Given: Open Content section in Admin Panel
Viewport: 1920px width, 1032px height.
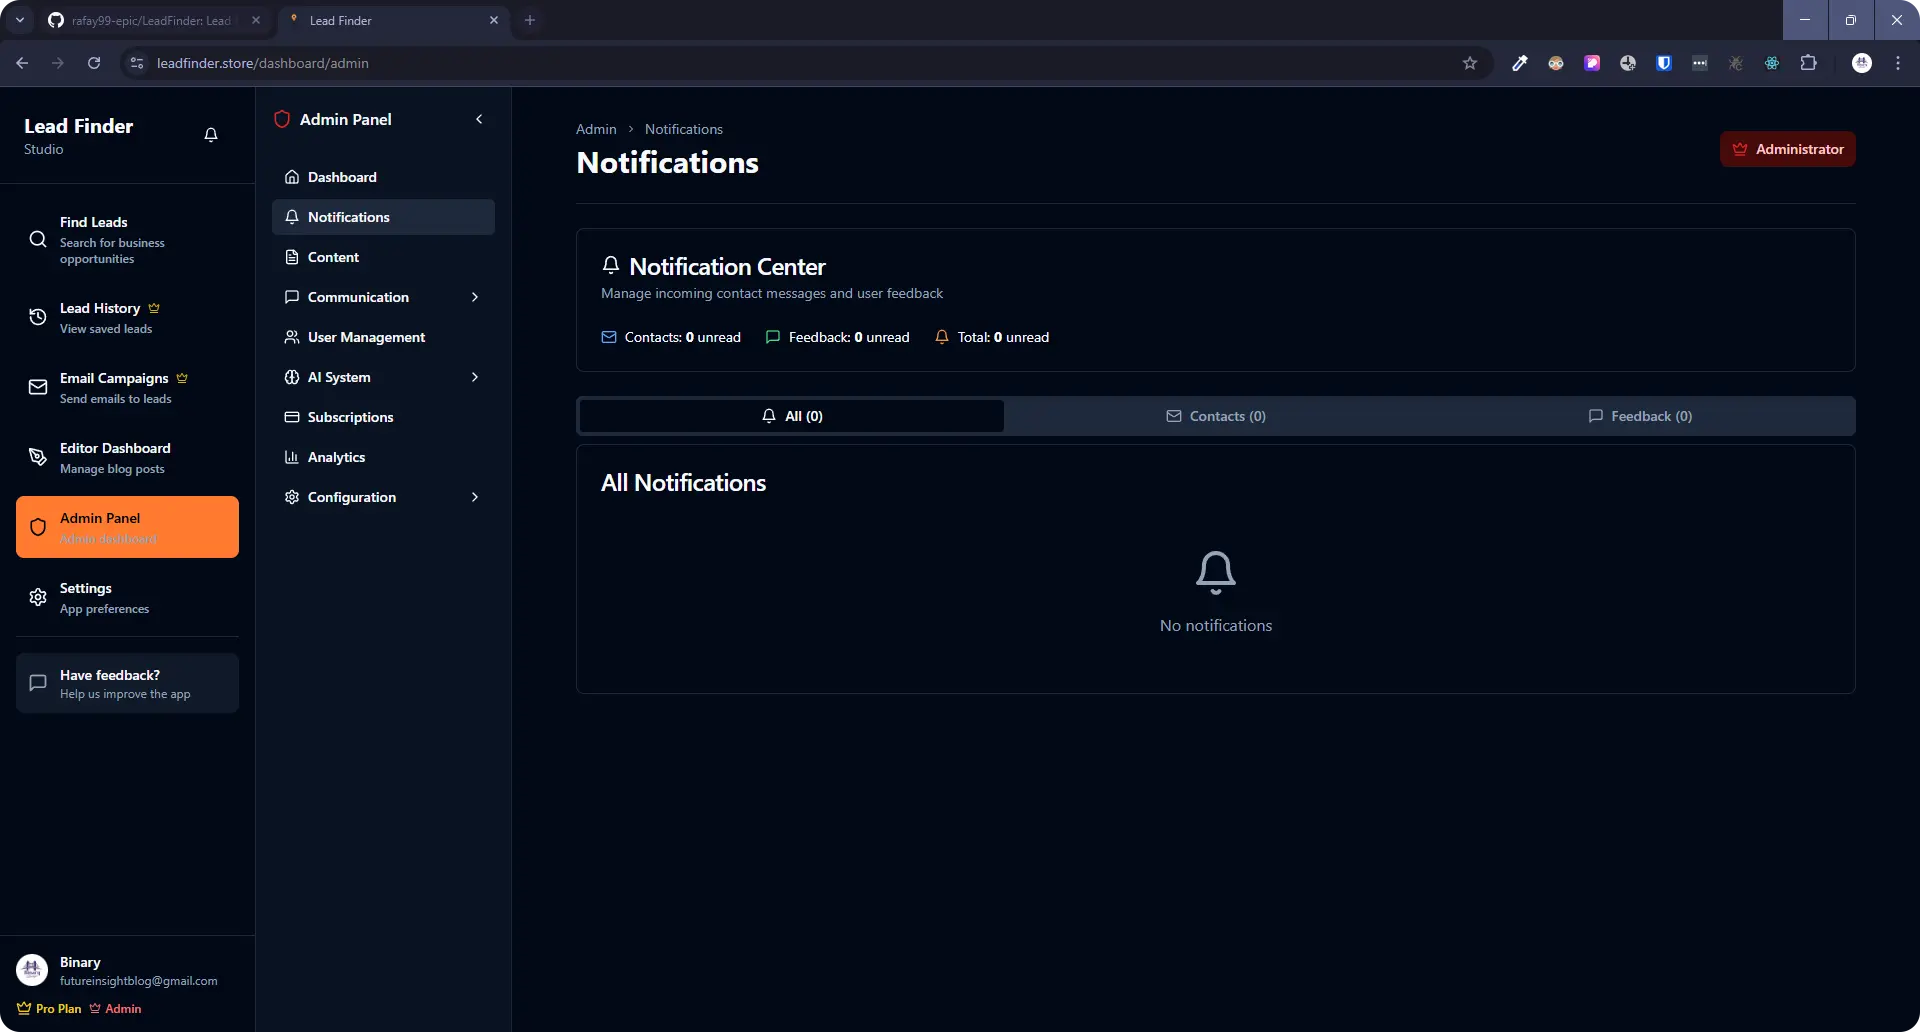Looking at the screenshot, I should (x=383, y=257).
